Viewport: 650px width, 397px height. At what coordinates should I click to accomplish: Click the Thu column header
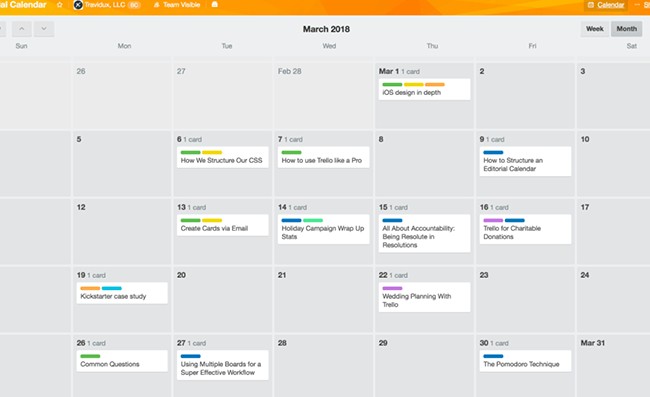click(x=432, y=46)
